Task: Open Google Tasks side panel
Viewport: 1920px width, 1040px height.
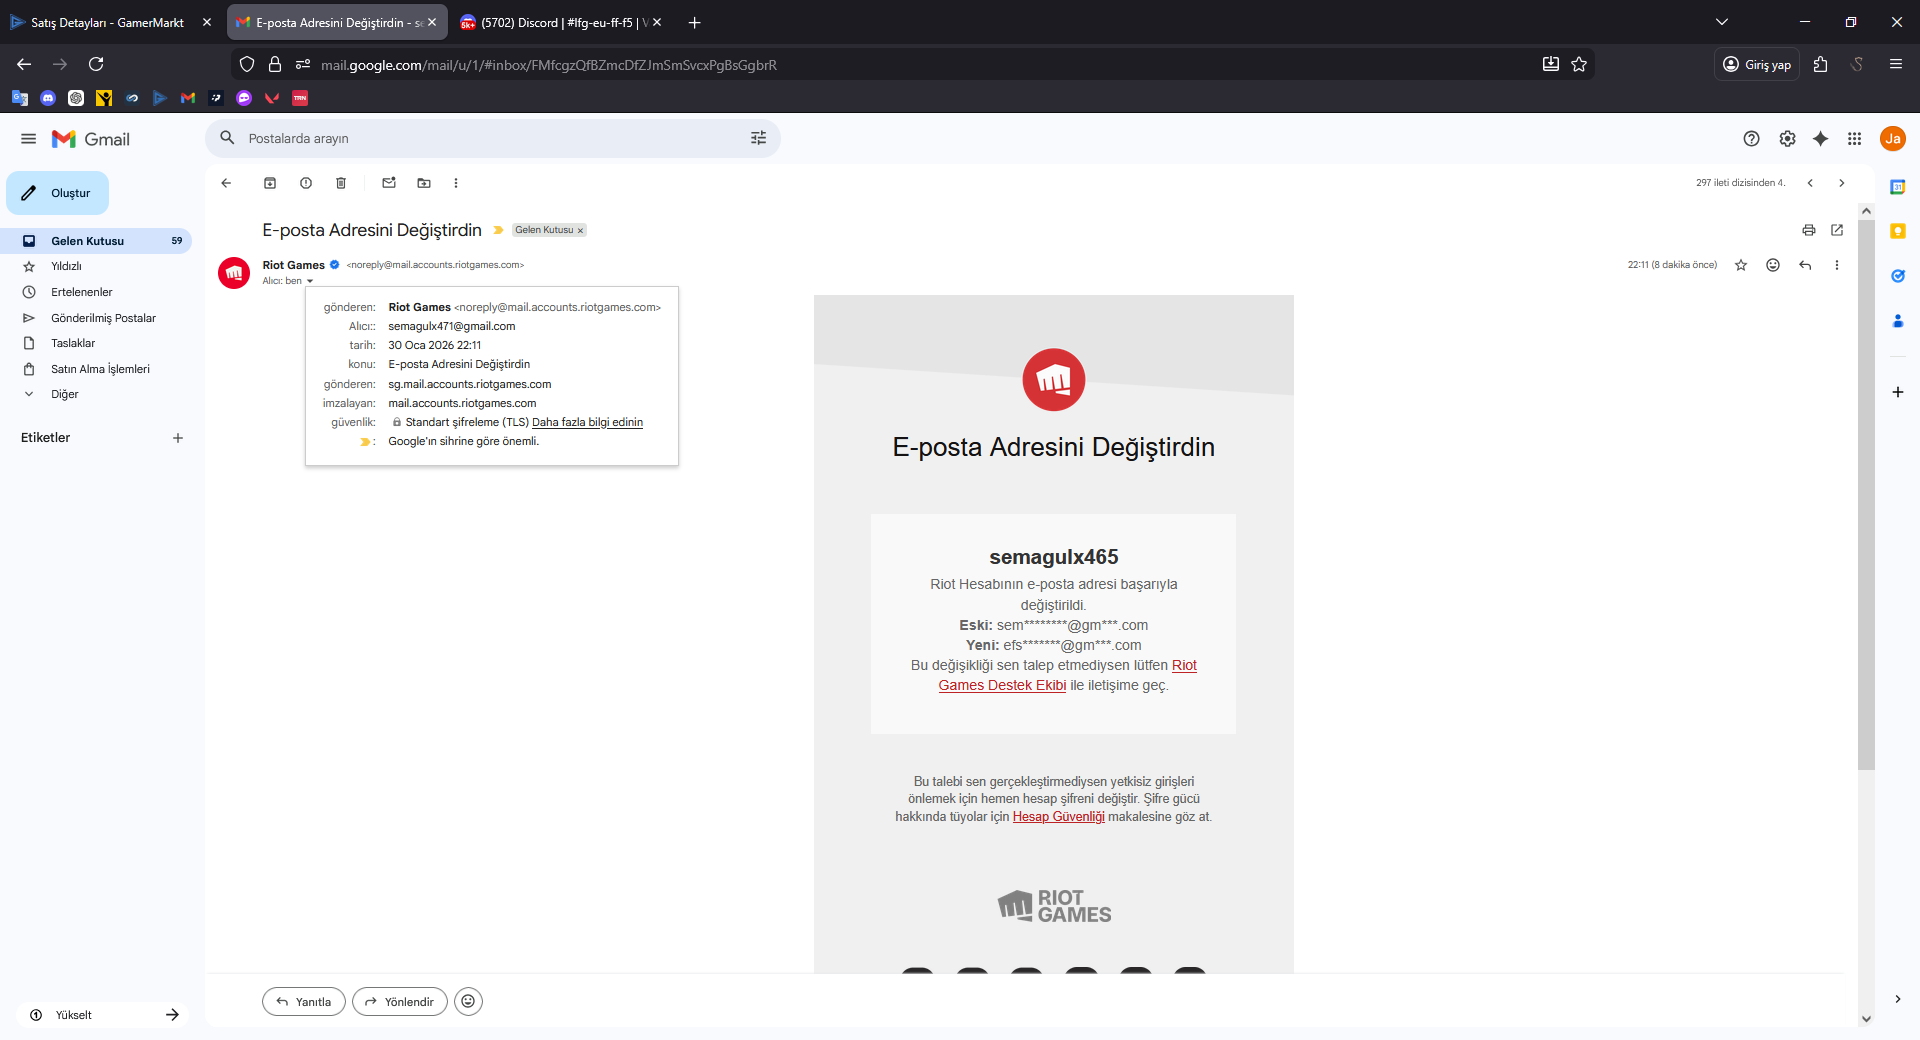Action: (1898, 276)
